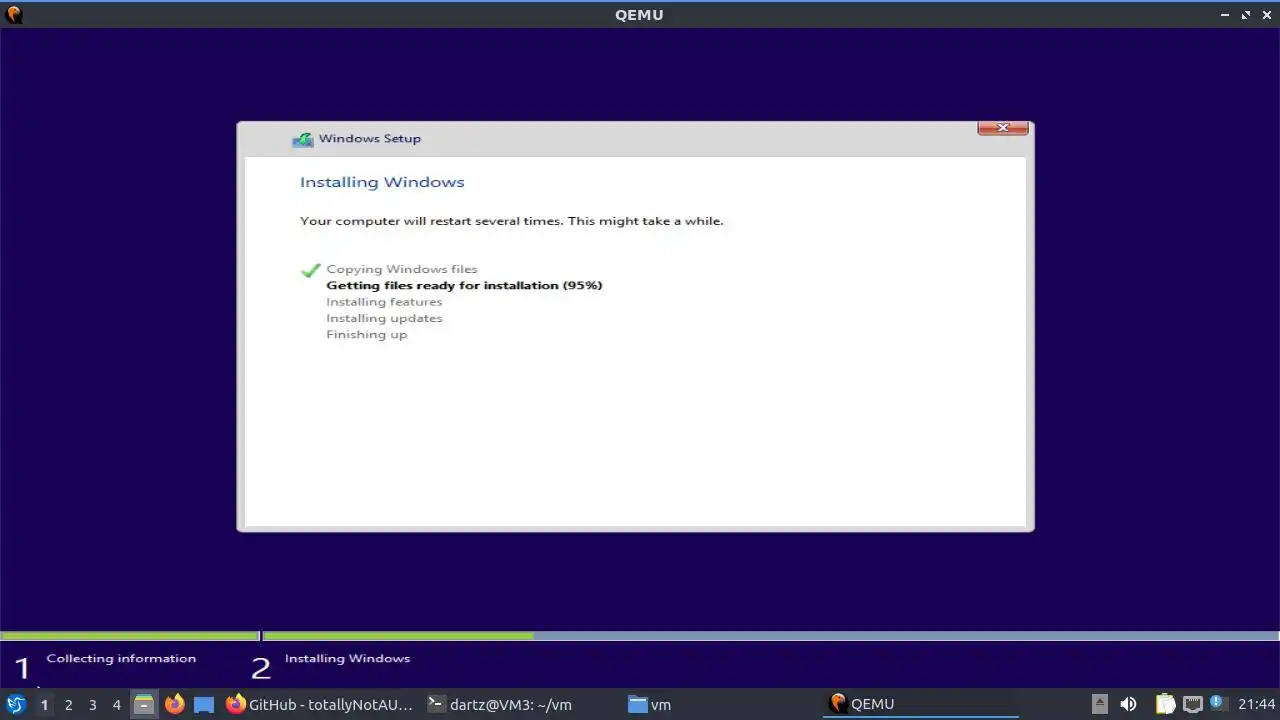1280x720 pixels.
Task: Open the volume control icon
Action: [1129, 704]
